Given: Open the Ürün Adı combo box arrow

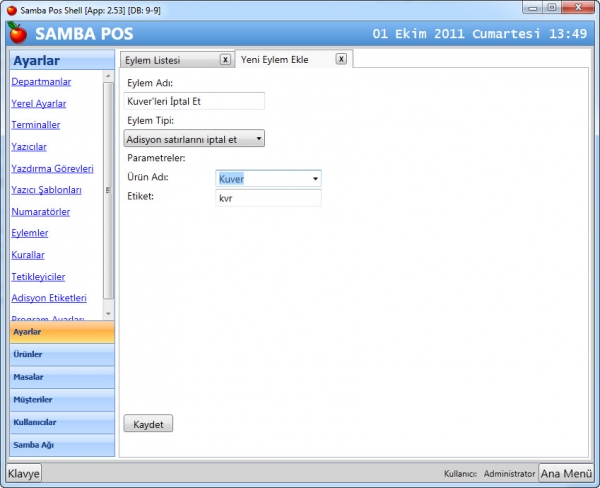Looking at the screenshot, I should (315, 179).
